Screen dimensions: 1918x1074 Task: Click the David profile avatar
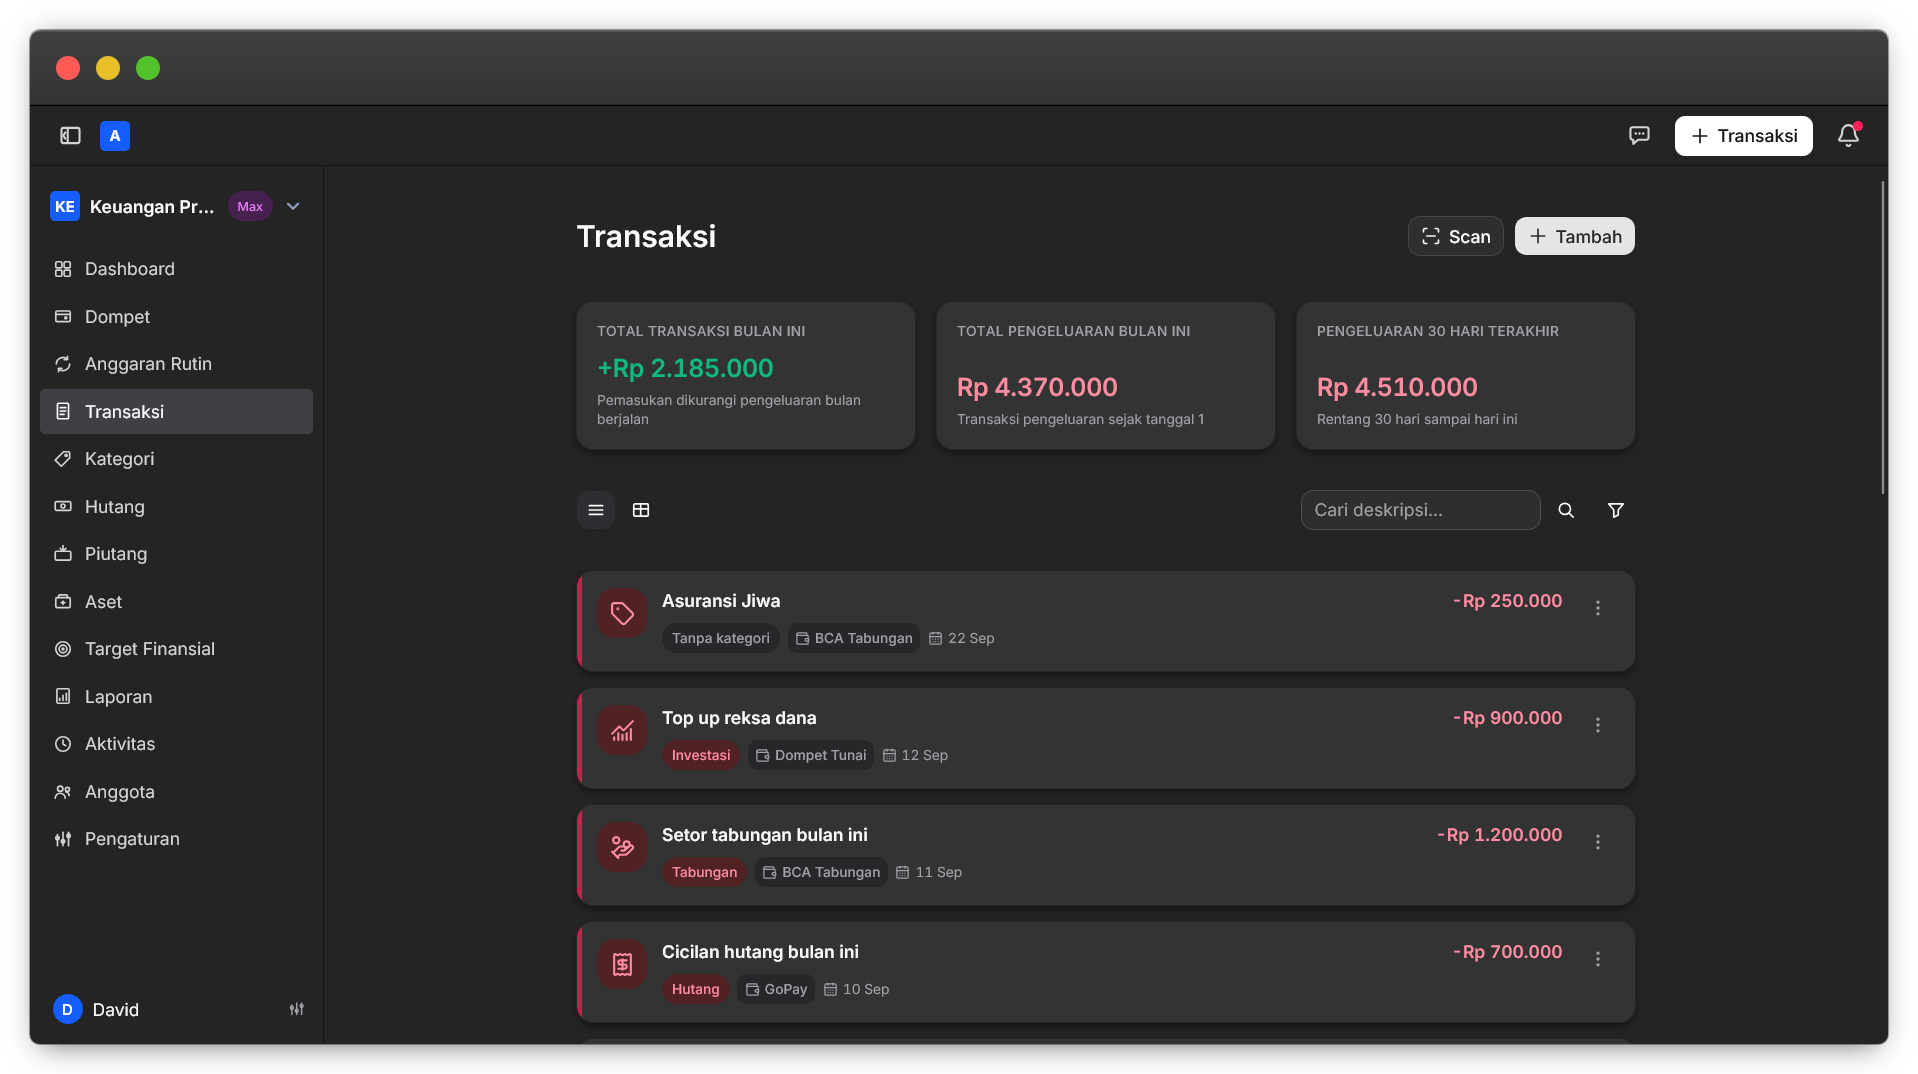(67, 1010)
